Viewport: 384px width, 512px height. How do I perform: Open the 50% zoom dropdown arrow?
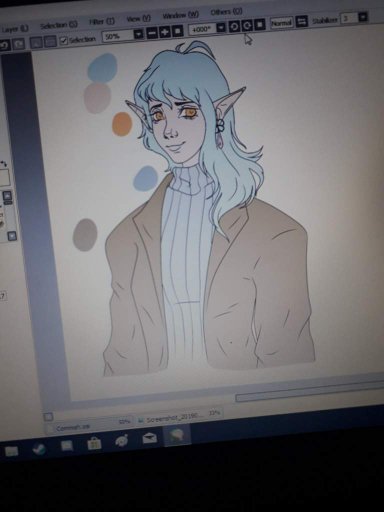(x=139, y=34)
